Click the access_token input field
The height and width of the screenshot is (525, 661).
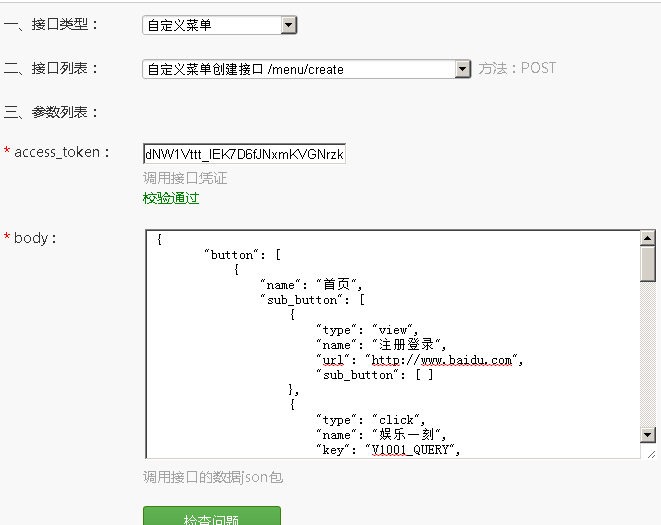244,154
